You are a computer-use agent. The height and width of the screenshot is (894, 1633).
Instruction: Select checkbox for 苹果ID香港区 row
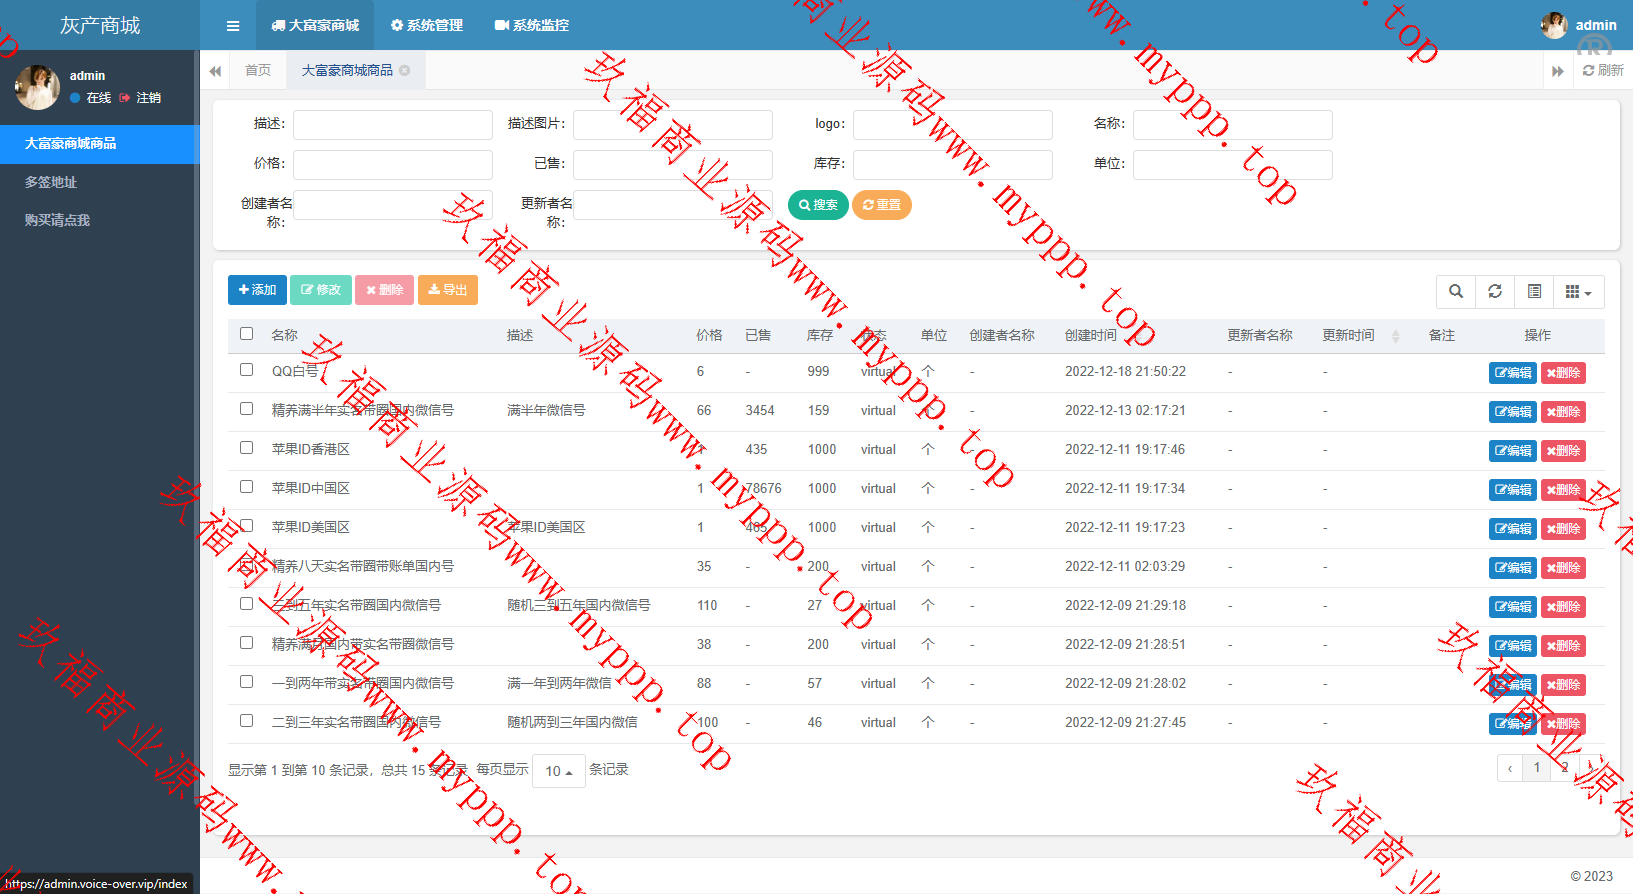click(x=247, y=448)
